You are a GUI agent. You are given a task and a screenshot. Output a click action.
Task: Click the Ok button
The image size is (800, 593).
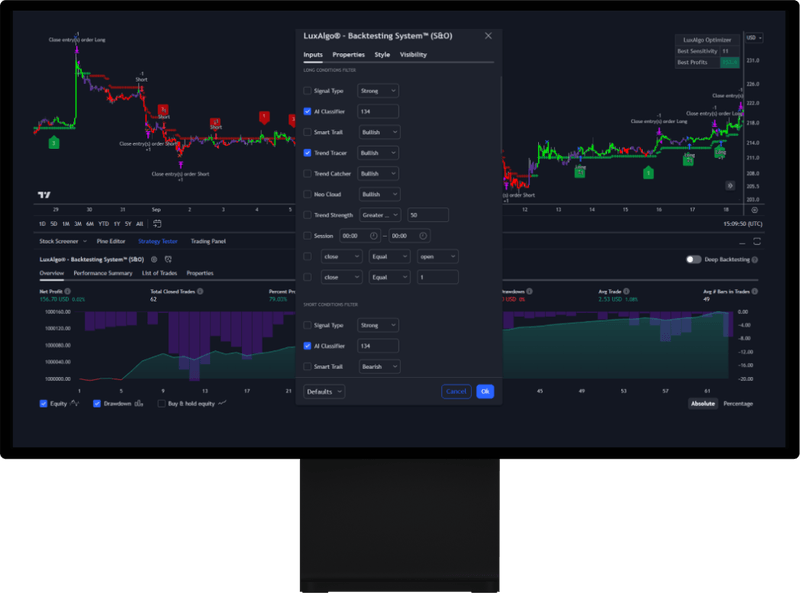coord(485,391)
